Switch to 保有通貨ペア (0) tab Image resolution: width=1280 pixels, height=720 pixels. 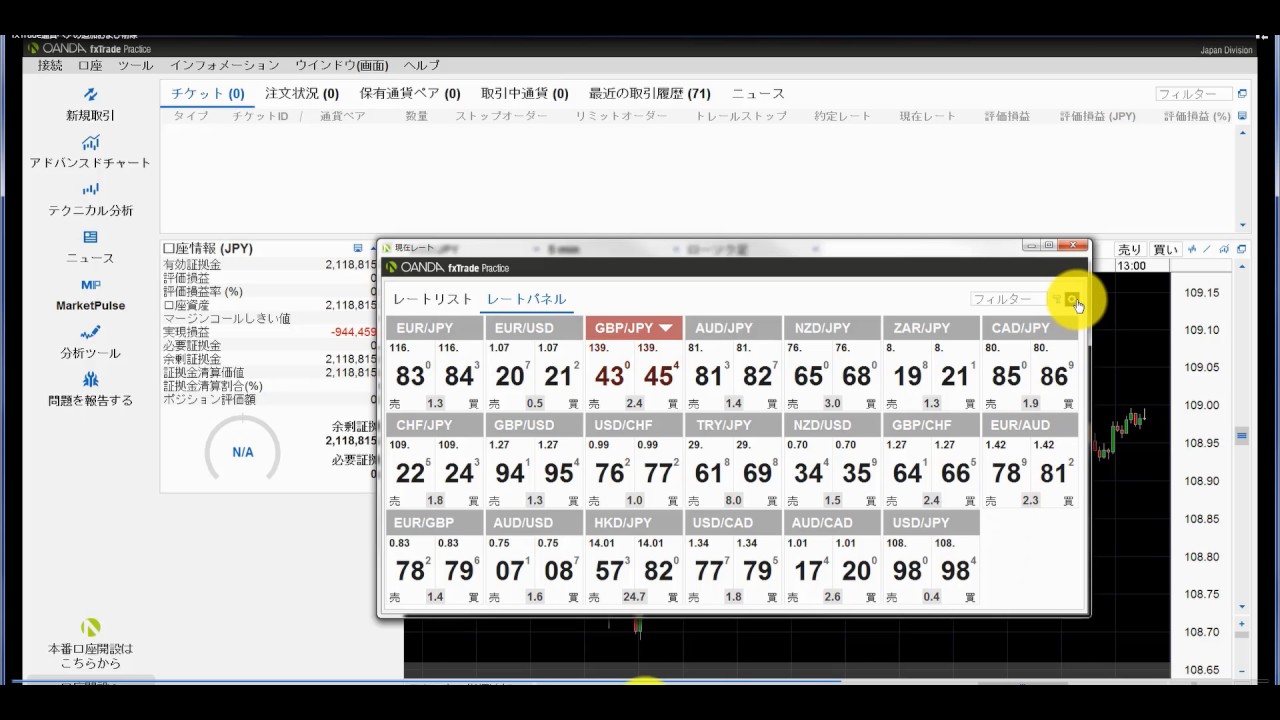[409, 93]
